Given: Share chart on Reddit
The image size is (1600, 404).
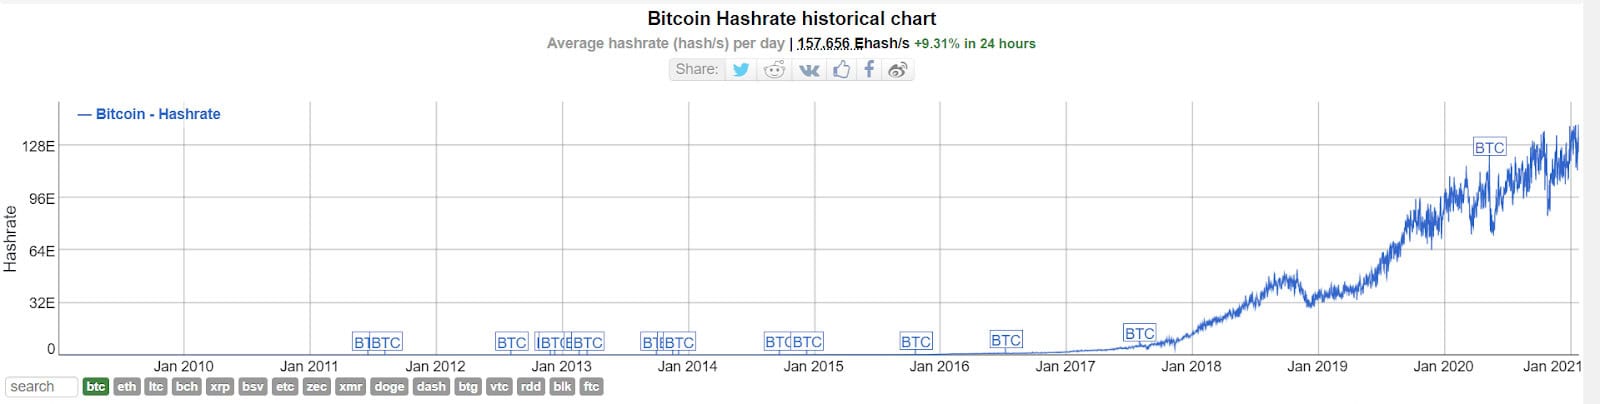Looking at the screenshot, I should tap(774, 69).
